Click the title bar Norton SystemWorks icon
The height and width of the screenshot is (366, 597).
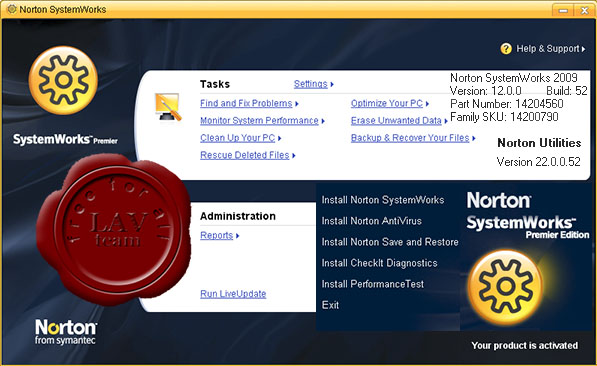tap(12, 9)
